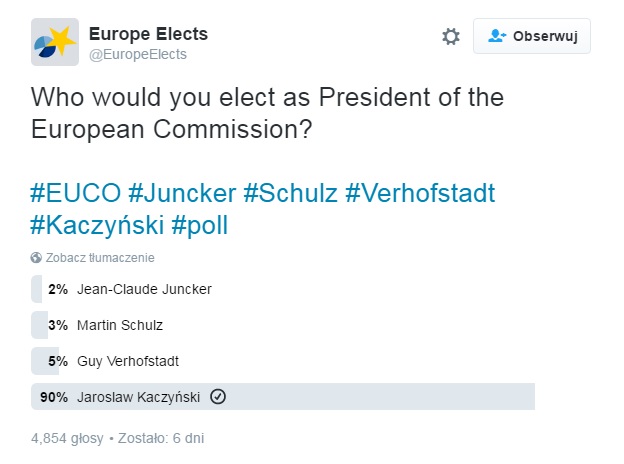Image resolution: width=624 pixels, height=464 pixels.
Task: Open the #Juncker hashtag
Action: pos(182,193)
